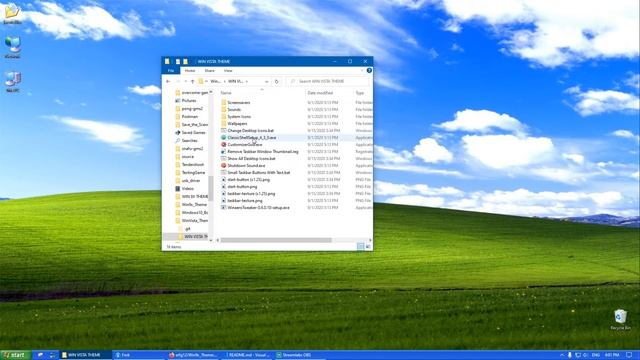Image resolution: width=640 pixels, height=360 pixels.
Task: Show hidden tray icons chevron
Action: 562,355
